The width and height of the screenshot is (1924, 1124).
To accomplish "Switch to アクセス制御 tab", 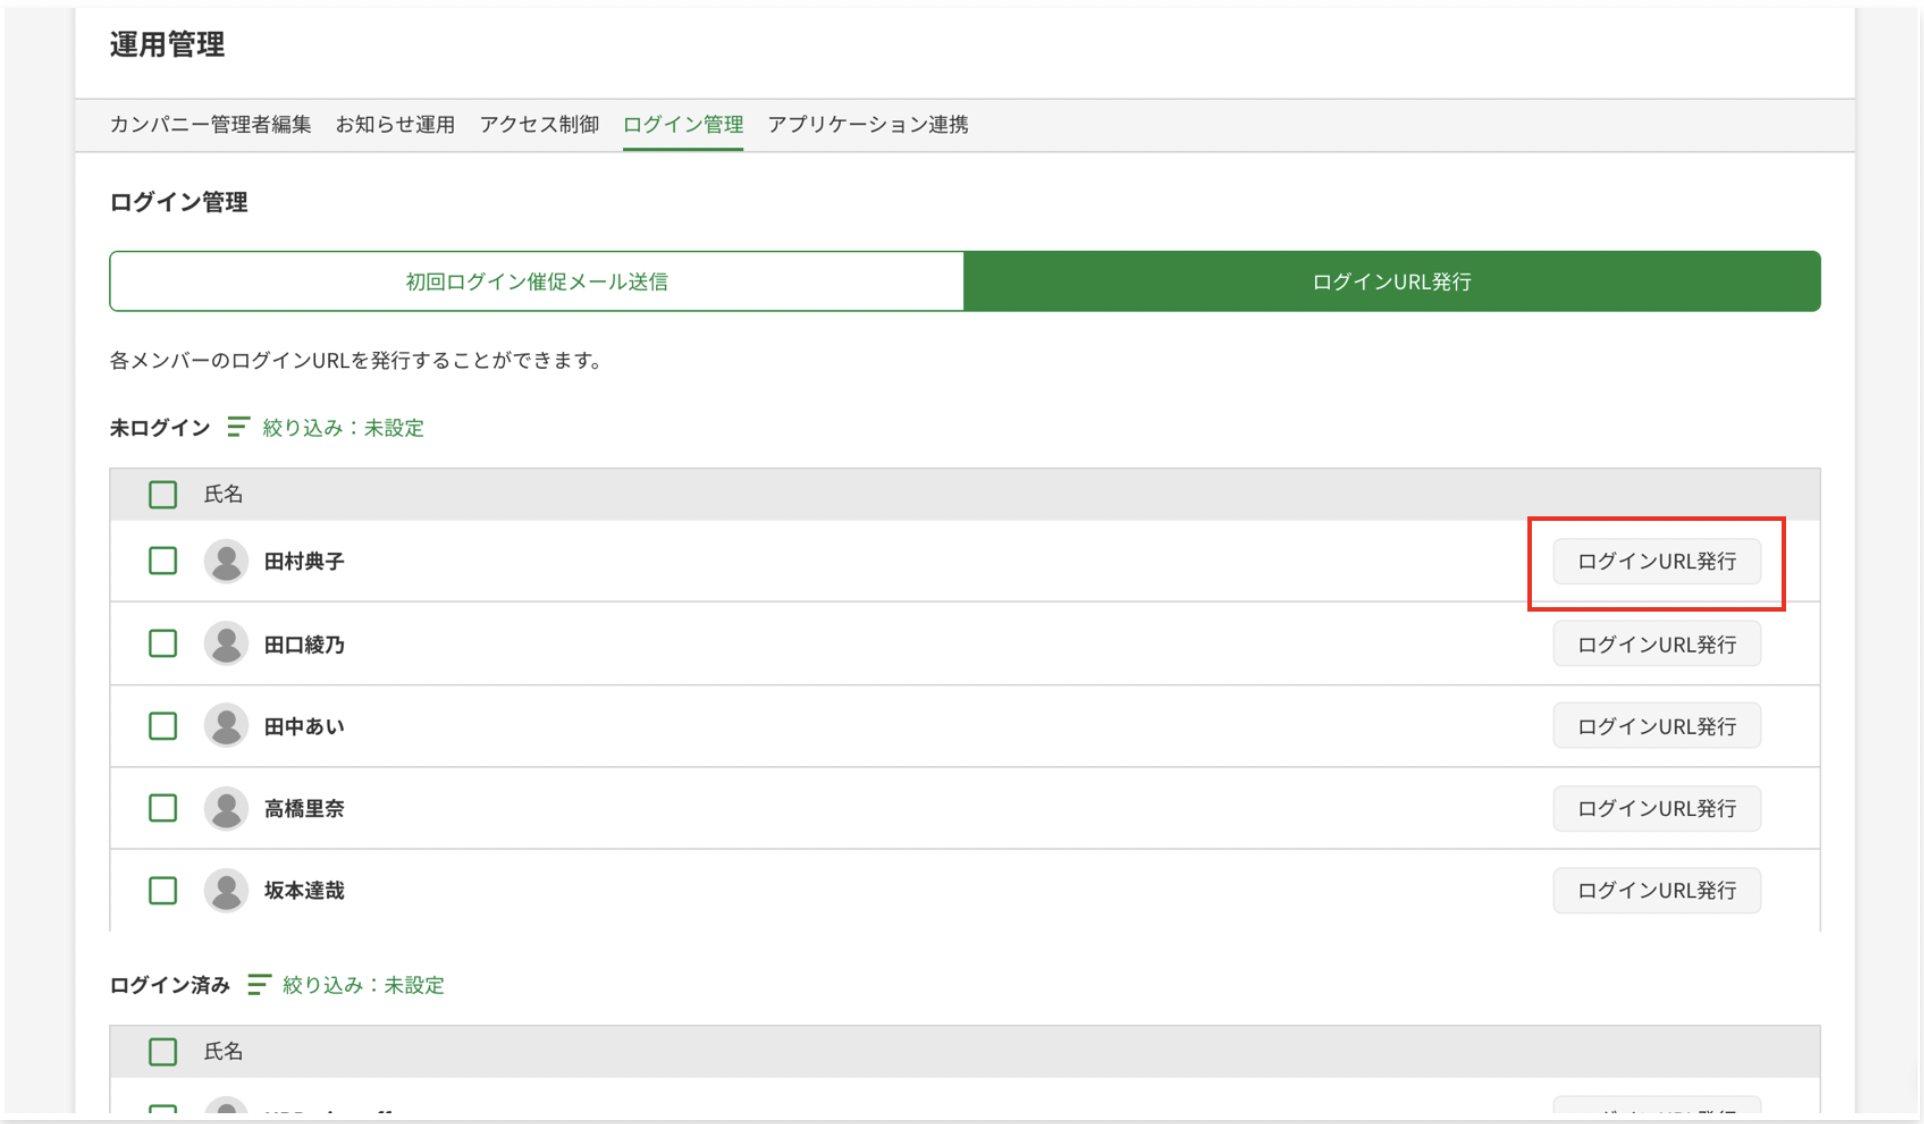I will [539, 124].
